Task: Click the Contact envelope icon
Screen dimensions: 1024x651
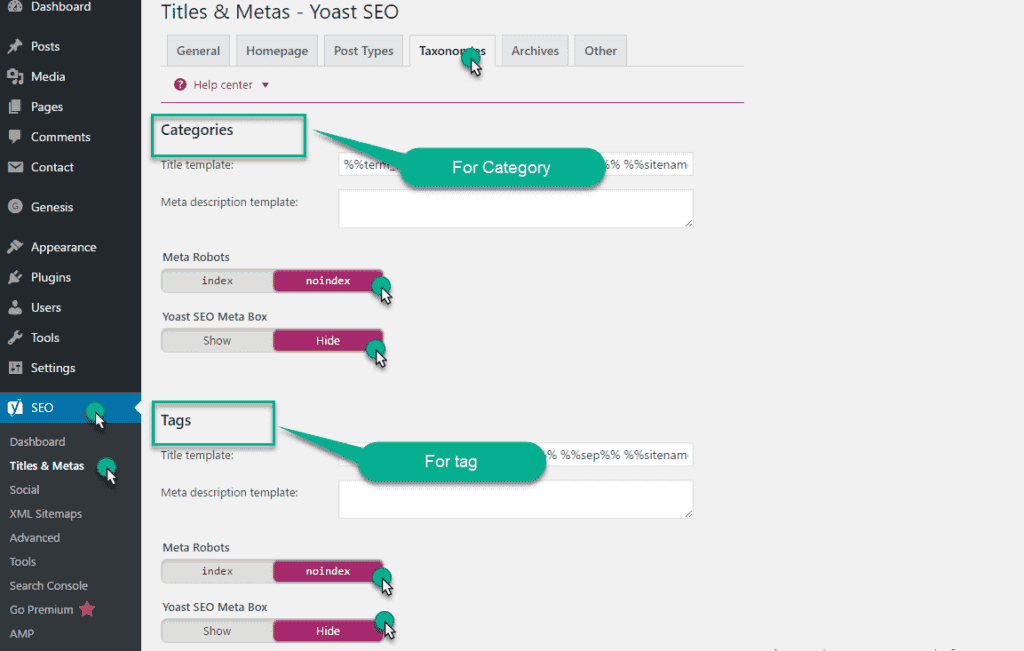Action: pos(15,167)
